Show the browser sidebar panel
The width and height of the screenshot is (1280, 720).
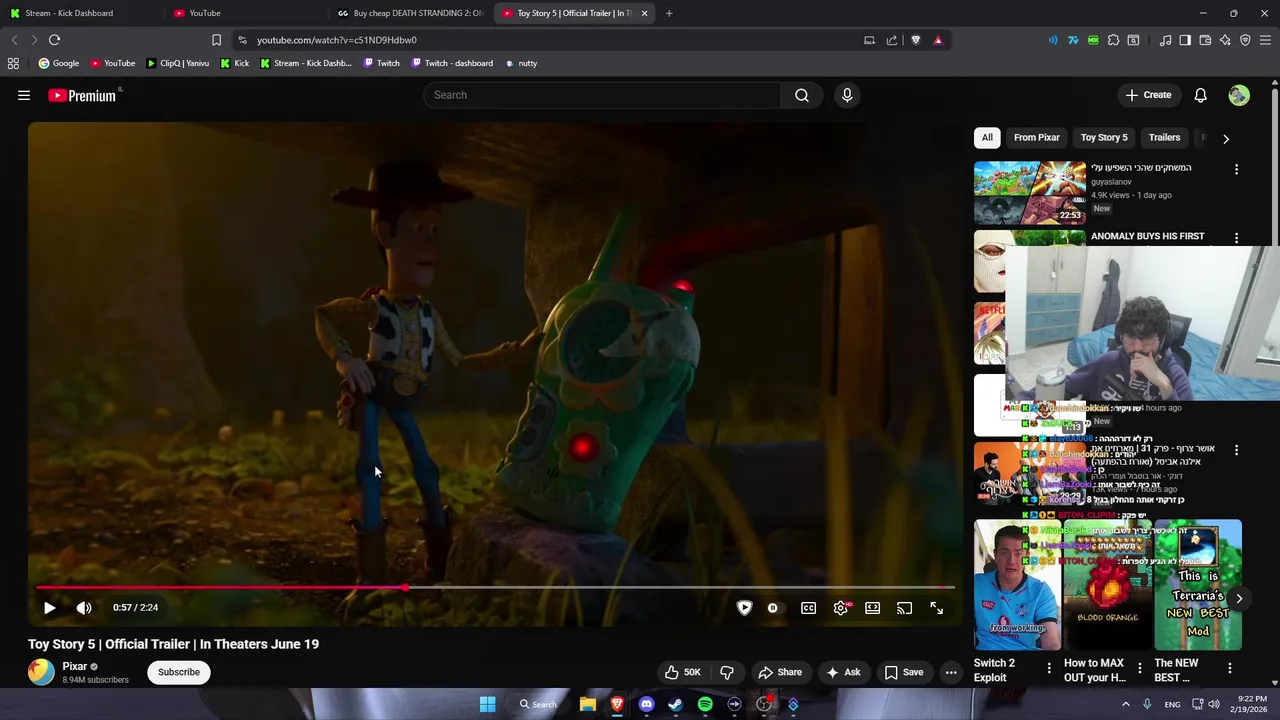pos(1185,40)
